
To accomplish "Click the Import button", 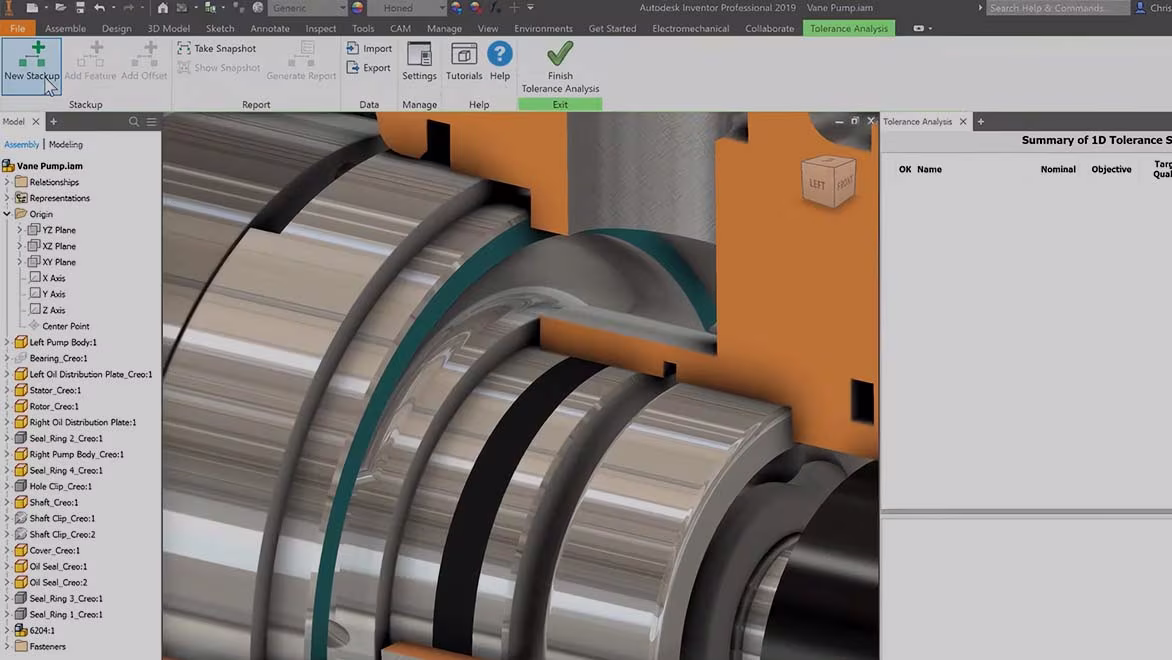I will pyautogui.click(x=369, y=48).
